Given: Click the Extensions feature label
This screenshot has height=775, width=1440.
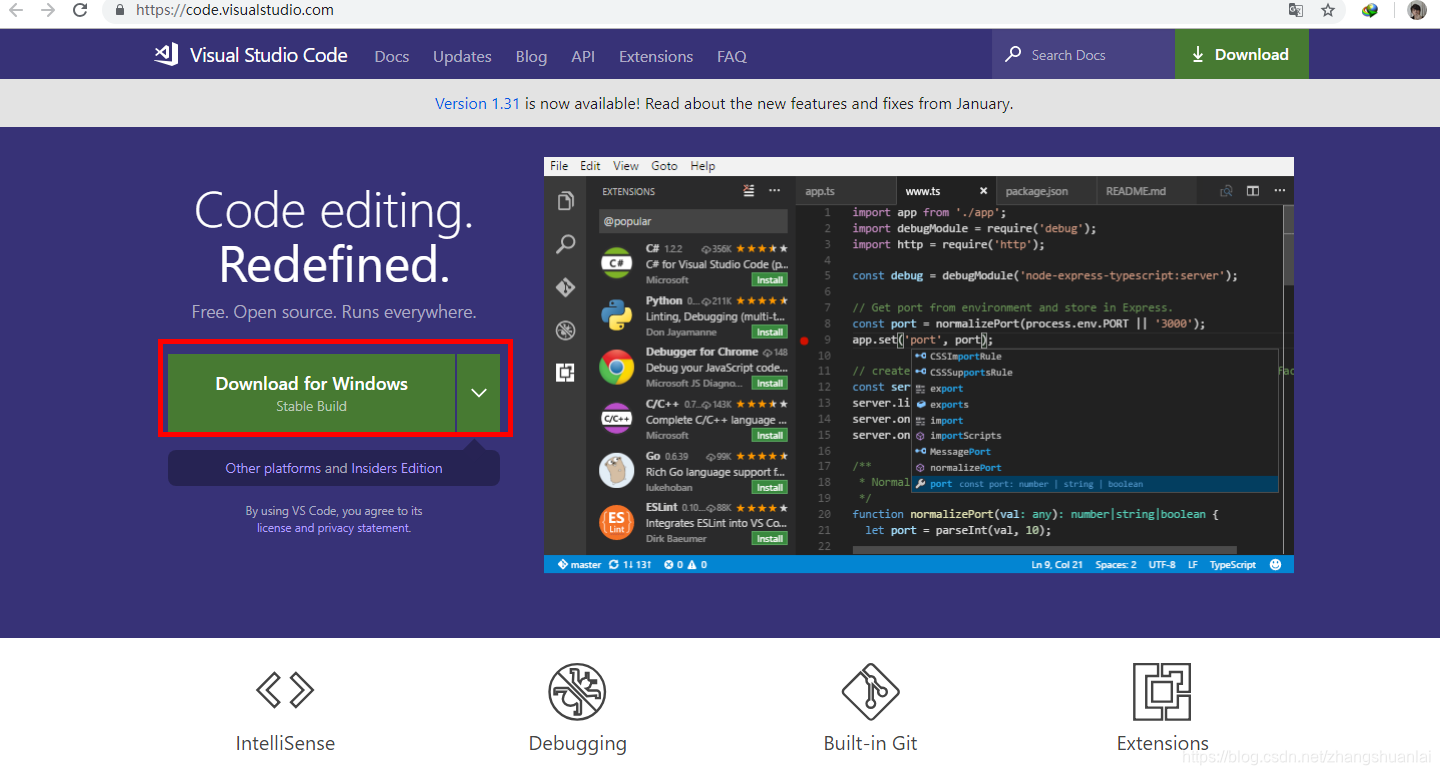Looking at the screenshot, I should (1162, 743).
